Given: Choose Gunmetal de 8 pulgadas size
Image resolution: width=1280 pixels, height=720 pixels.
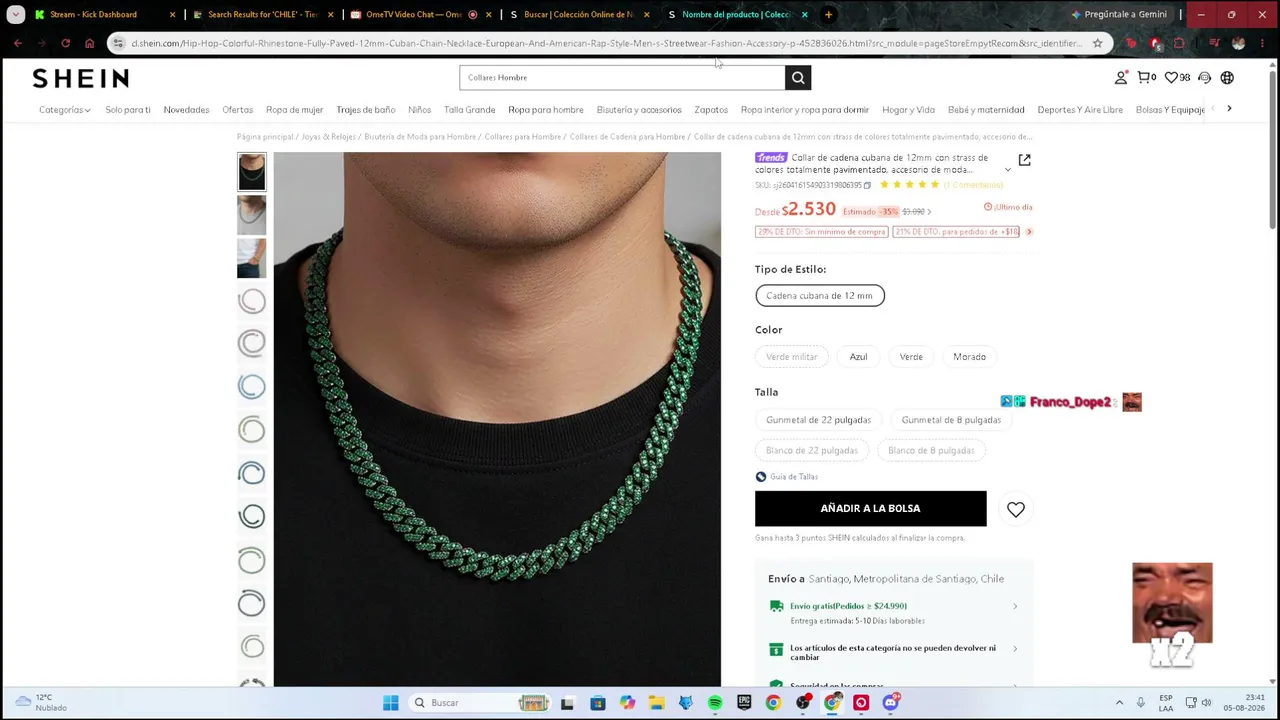Looking at the screenshot, I should [951, 420].
